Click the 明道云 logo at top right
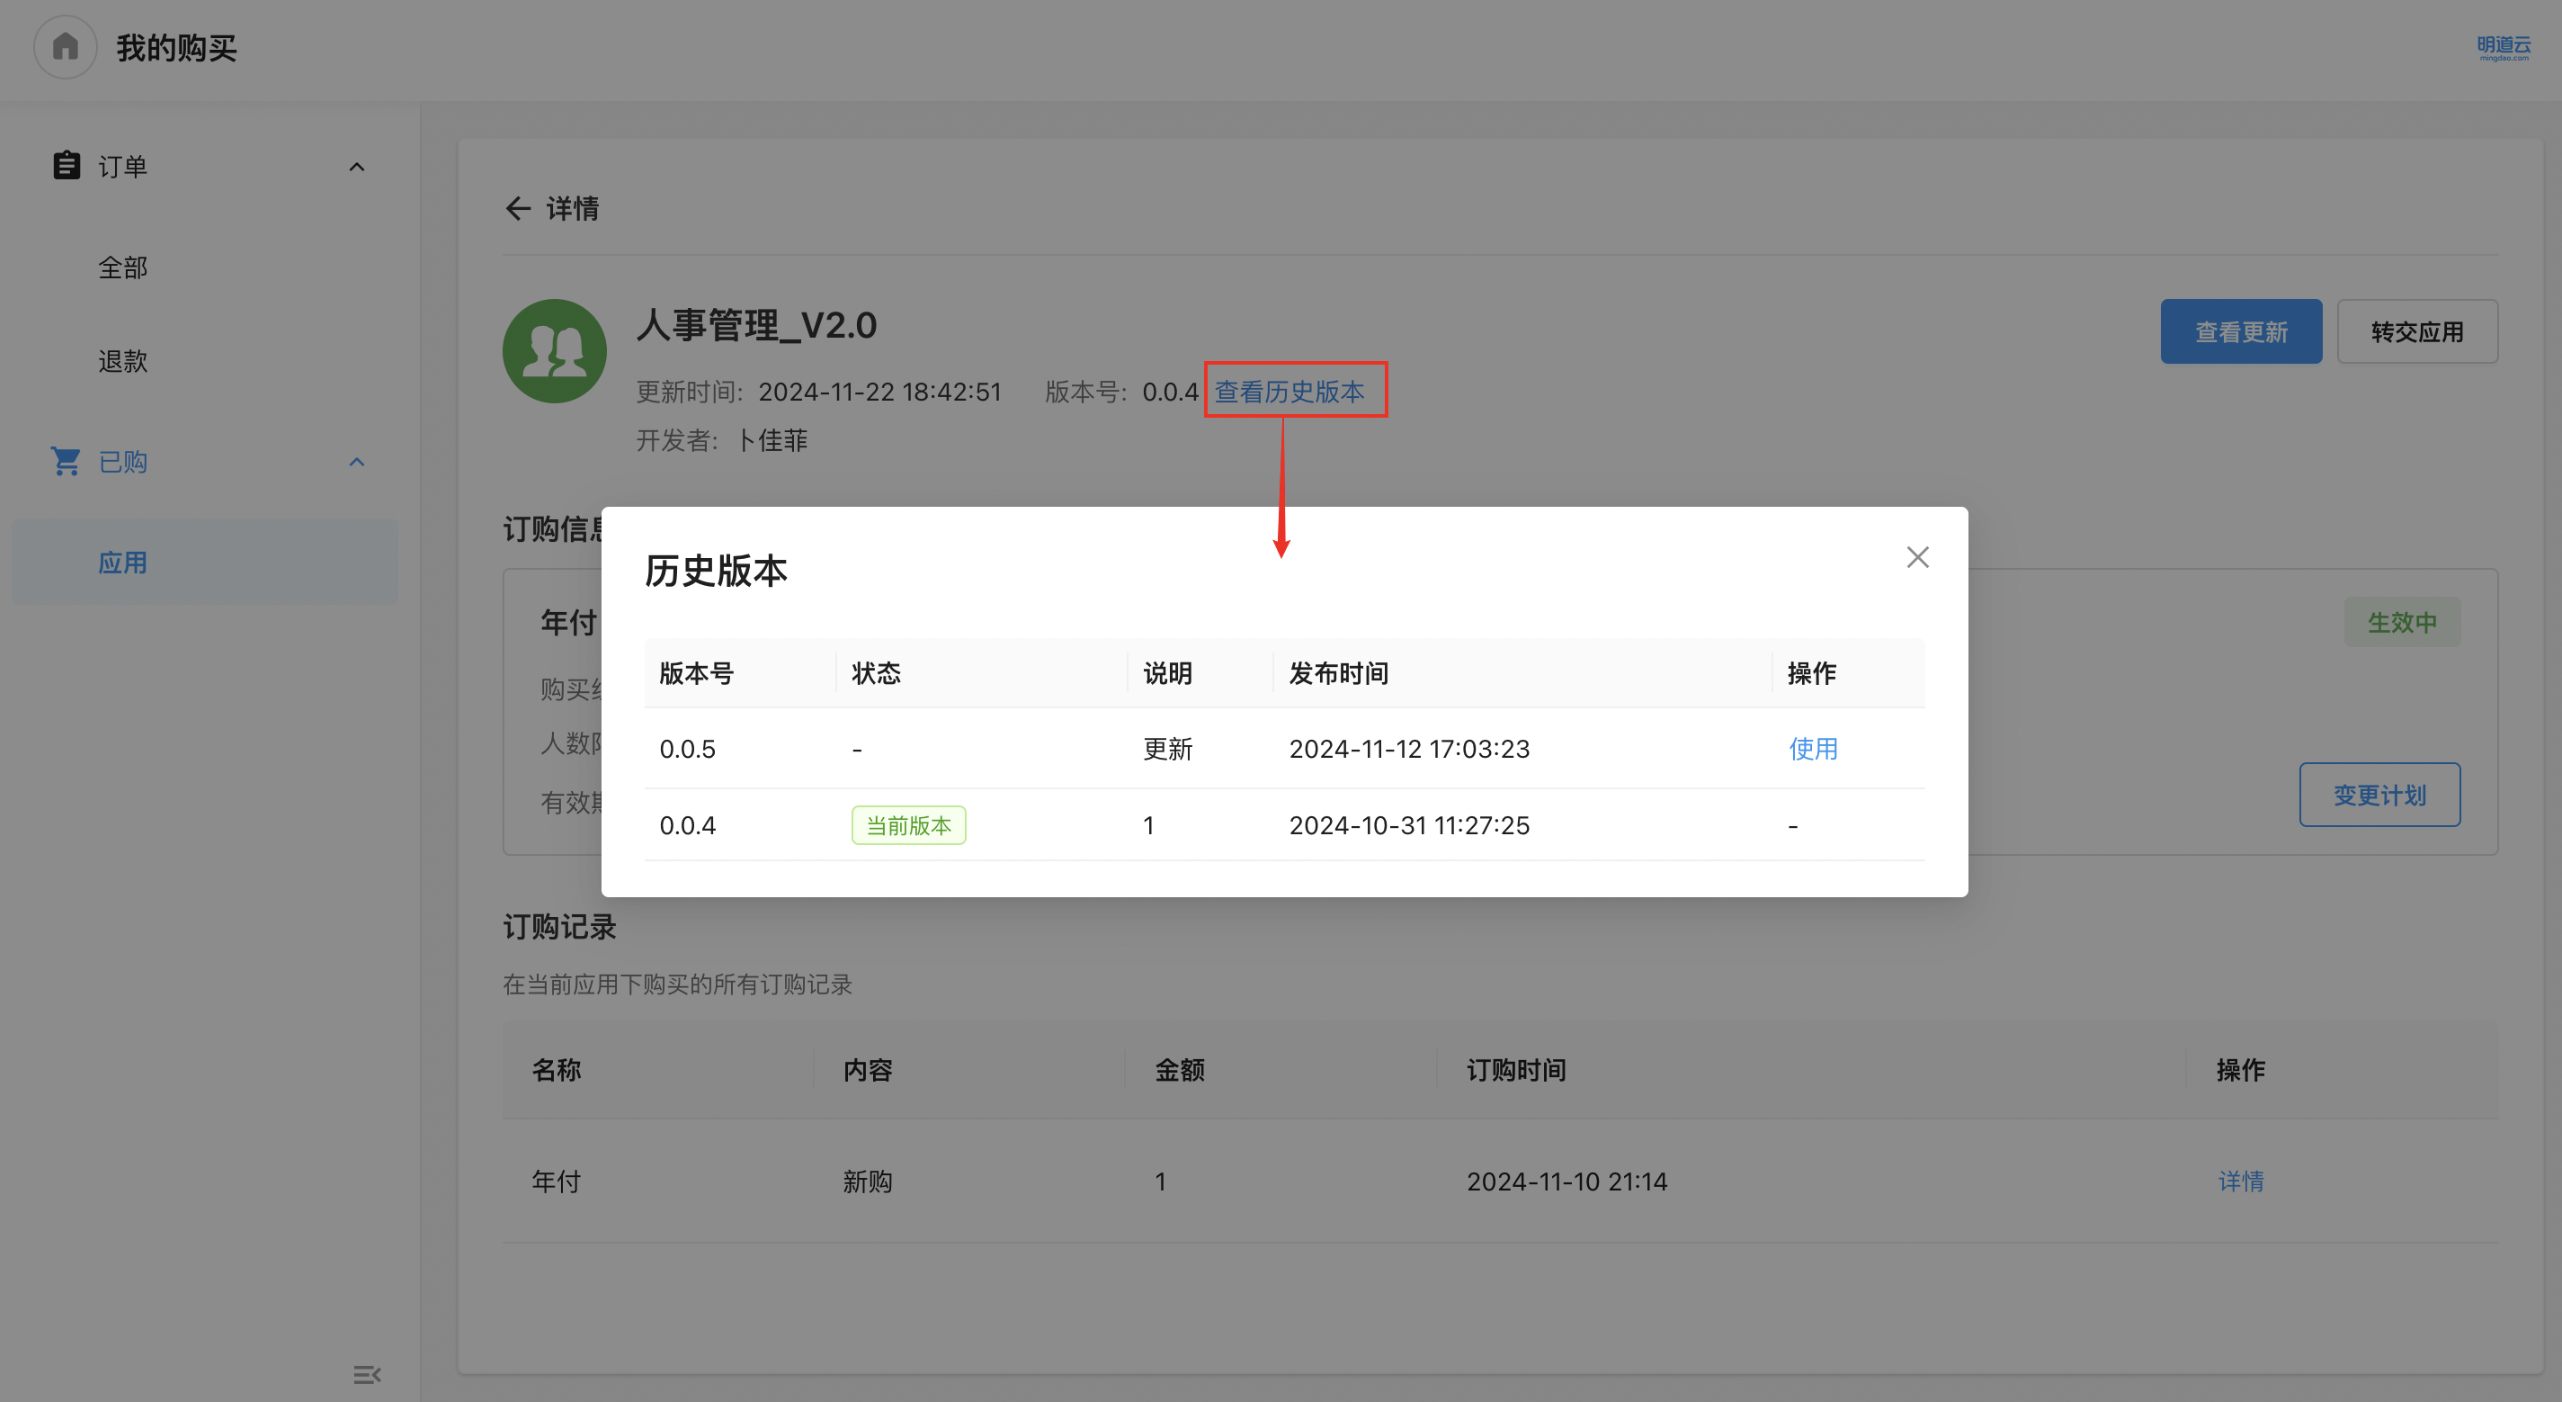This screenshot has width=2562, height=1402. click(2502, 48)
